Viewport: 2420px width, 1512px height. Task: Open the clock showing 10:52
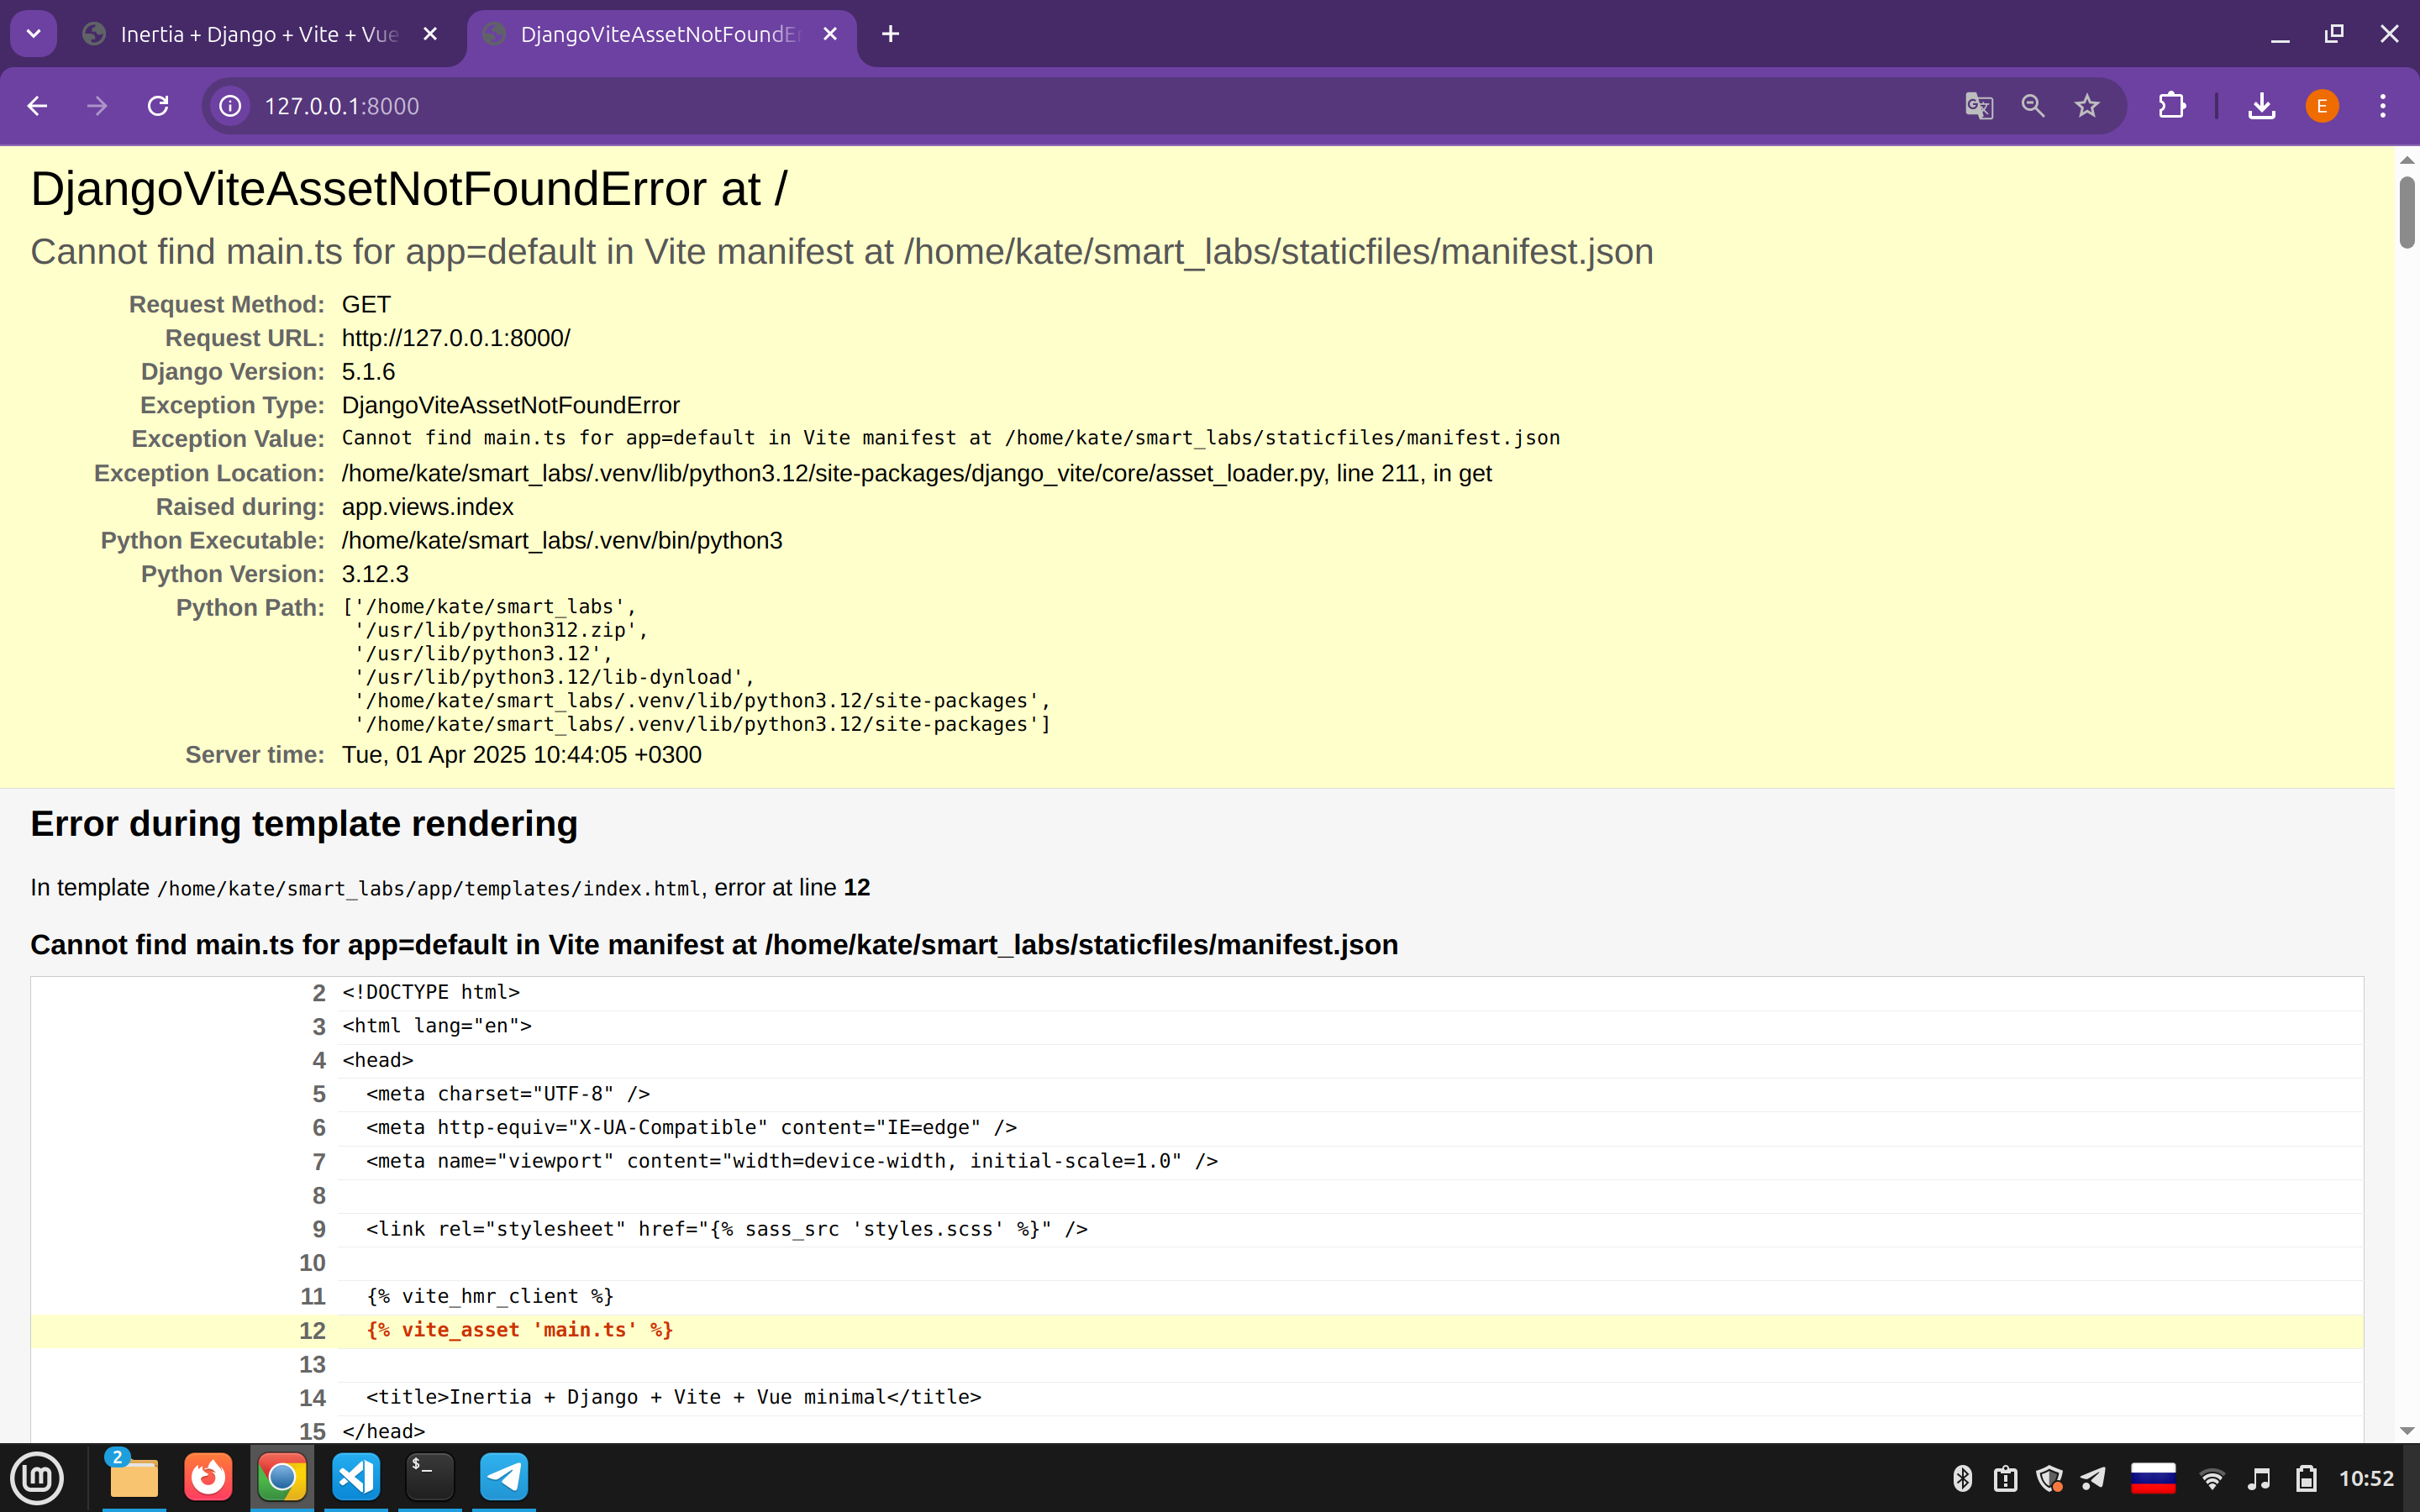click(2366, 1478)
